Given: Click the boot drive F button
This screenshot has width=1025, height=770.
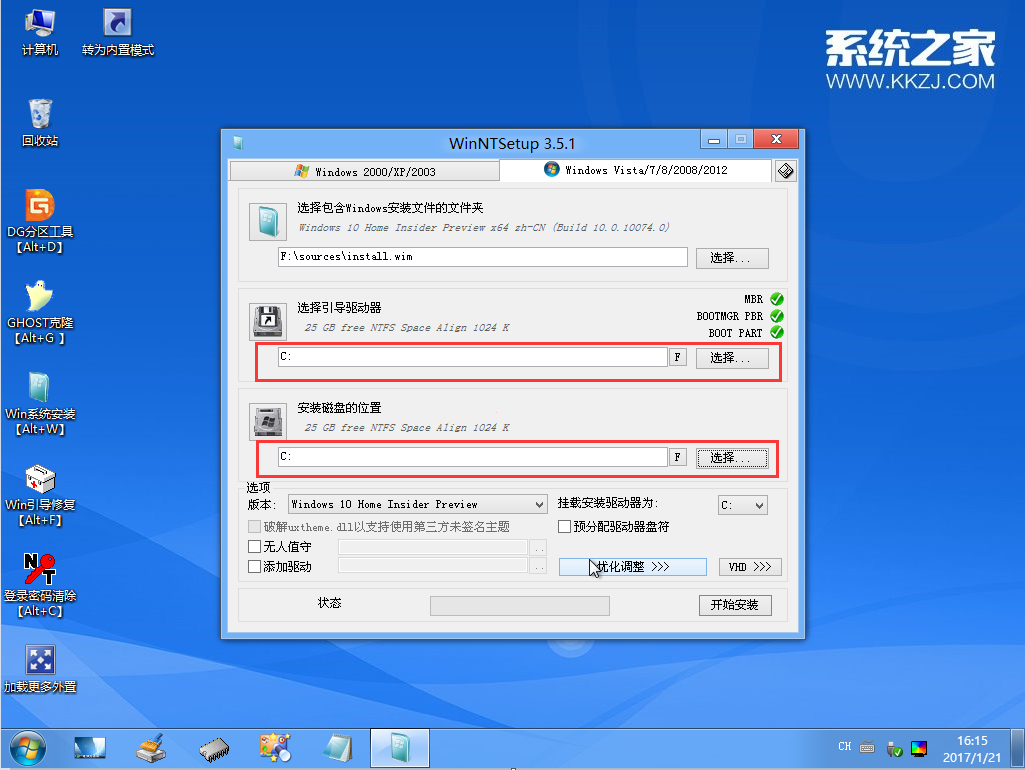Looking at the screenshot, I should pyautogui.click(x=677, y=357).
